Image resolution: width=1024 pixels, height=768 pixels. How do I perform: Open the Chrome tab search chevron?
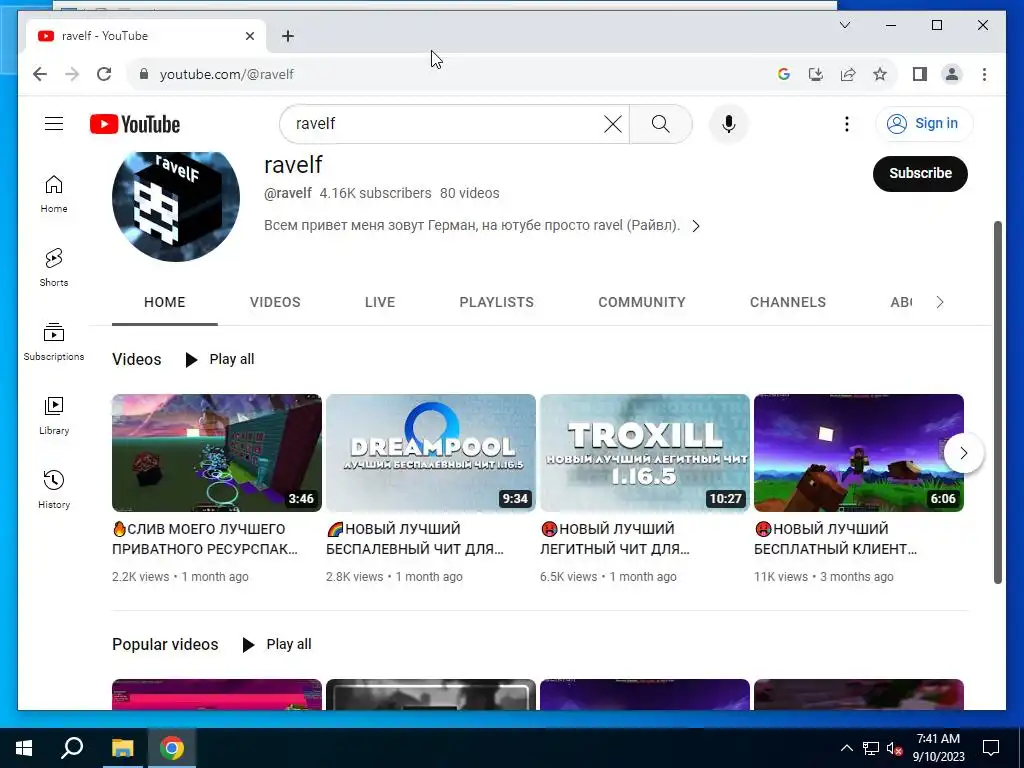[x=844, y=25]
